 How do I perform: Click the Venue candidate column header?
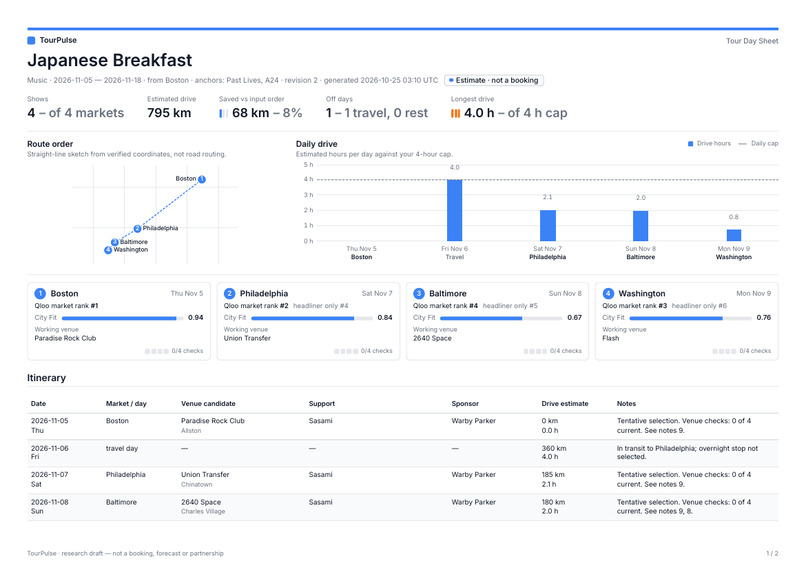(208, 403)
